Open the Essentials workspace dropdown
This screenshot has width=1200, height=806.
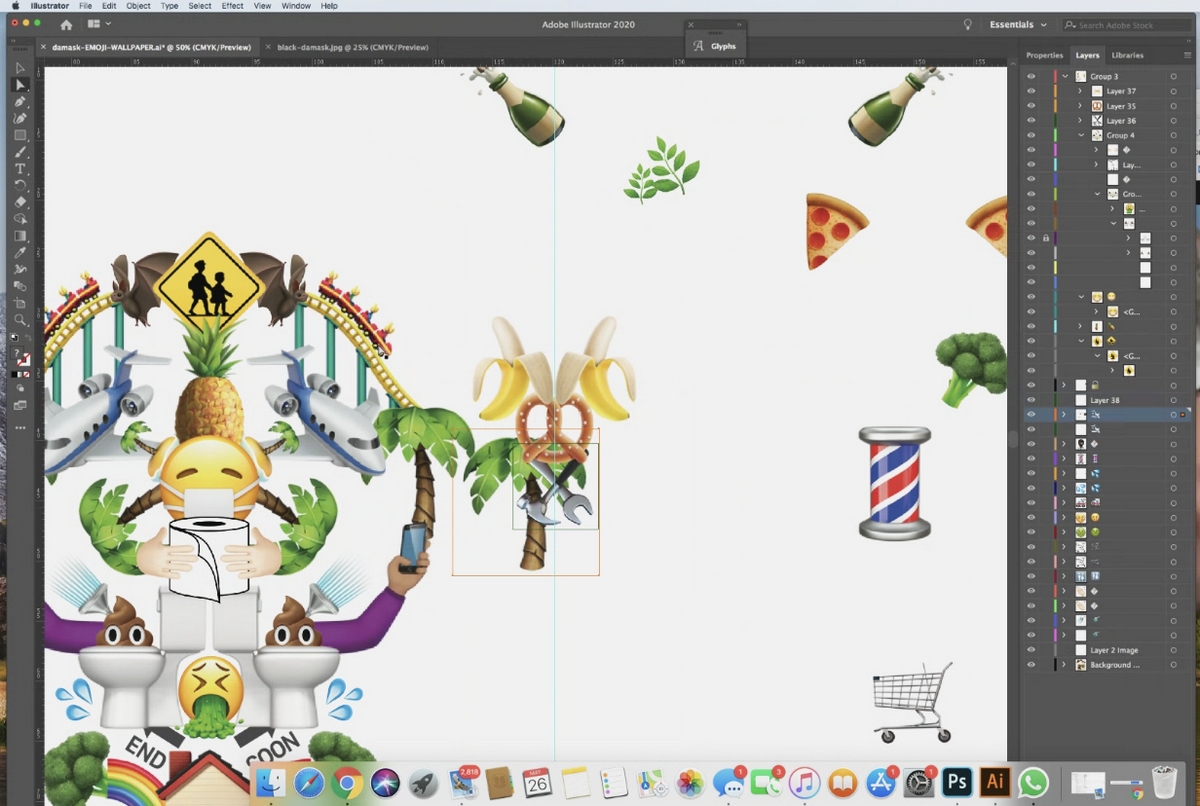(1018, 24)
